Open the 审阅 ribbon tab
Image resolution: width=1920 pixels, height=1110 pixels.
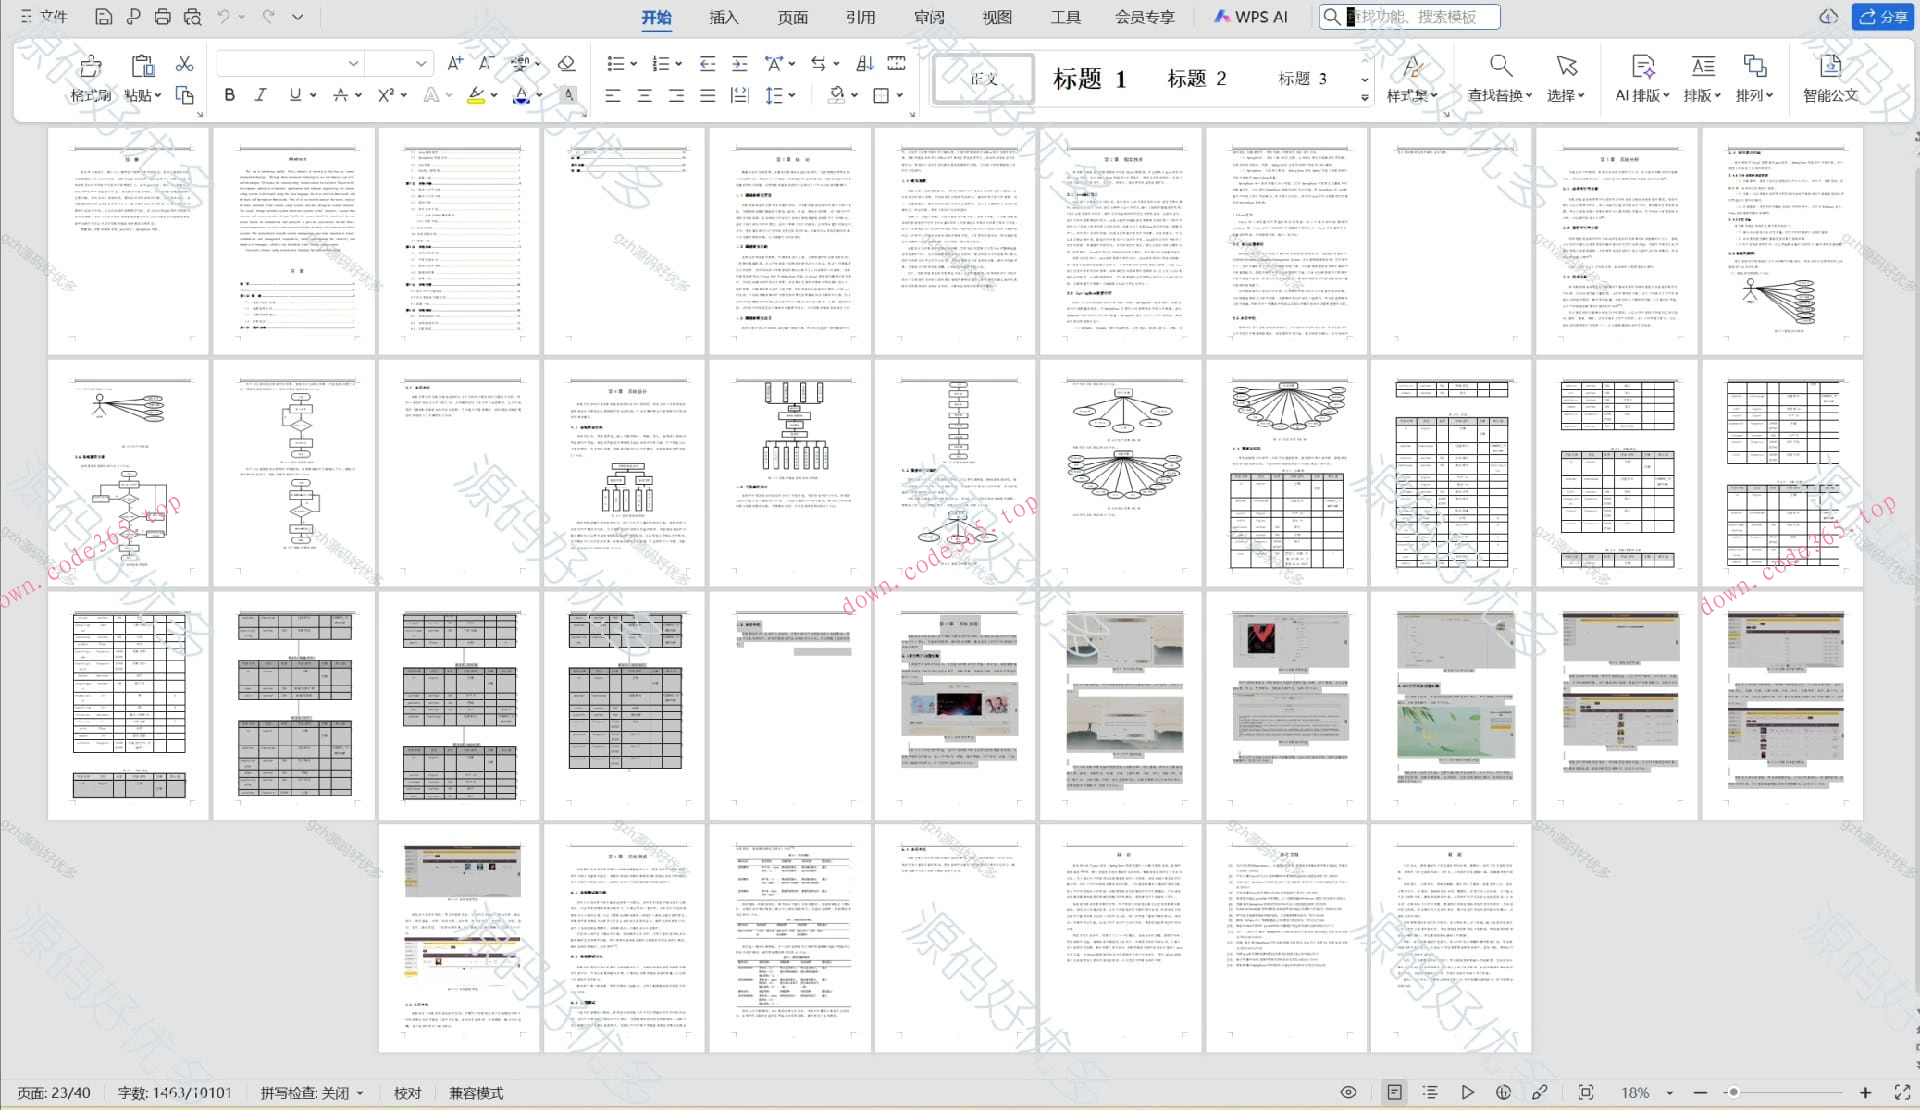pos(929,17)
